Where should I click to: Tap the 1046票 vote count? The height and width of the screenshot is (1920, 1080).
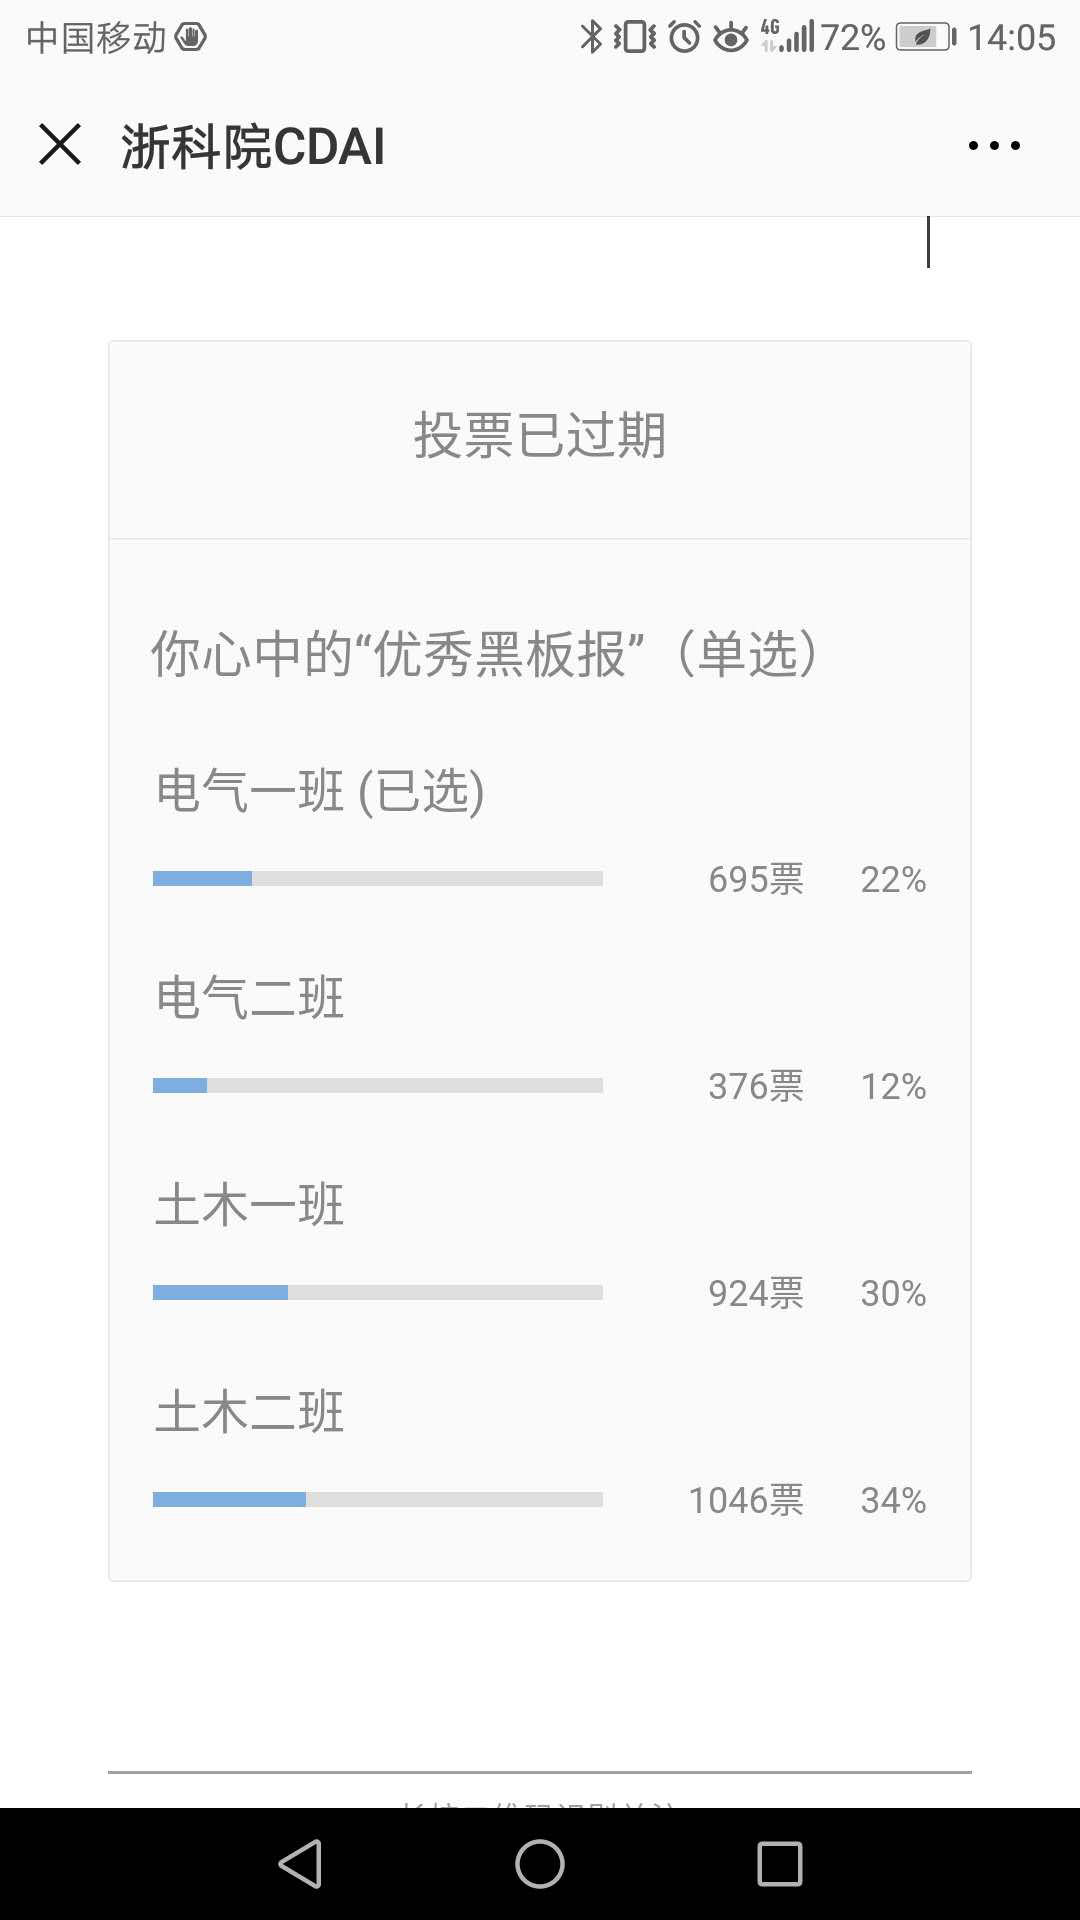(x=746, y=1500)
